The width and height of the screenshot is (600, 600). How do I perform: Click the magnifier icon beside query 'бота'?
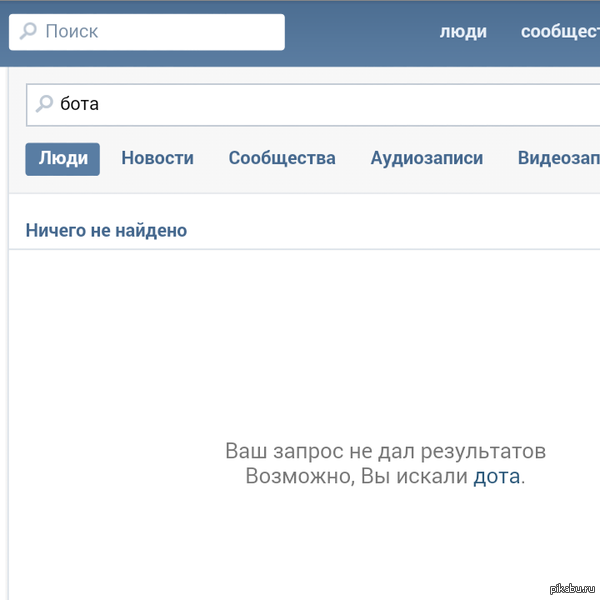pos(44,104)
